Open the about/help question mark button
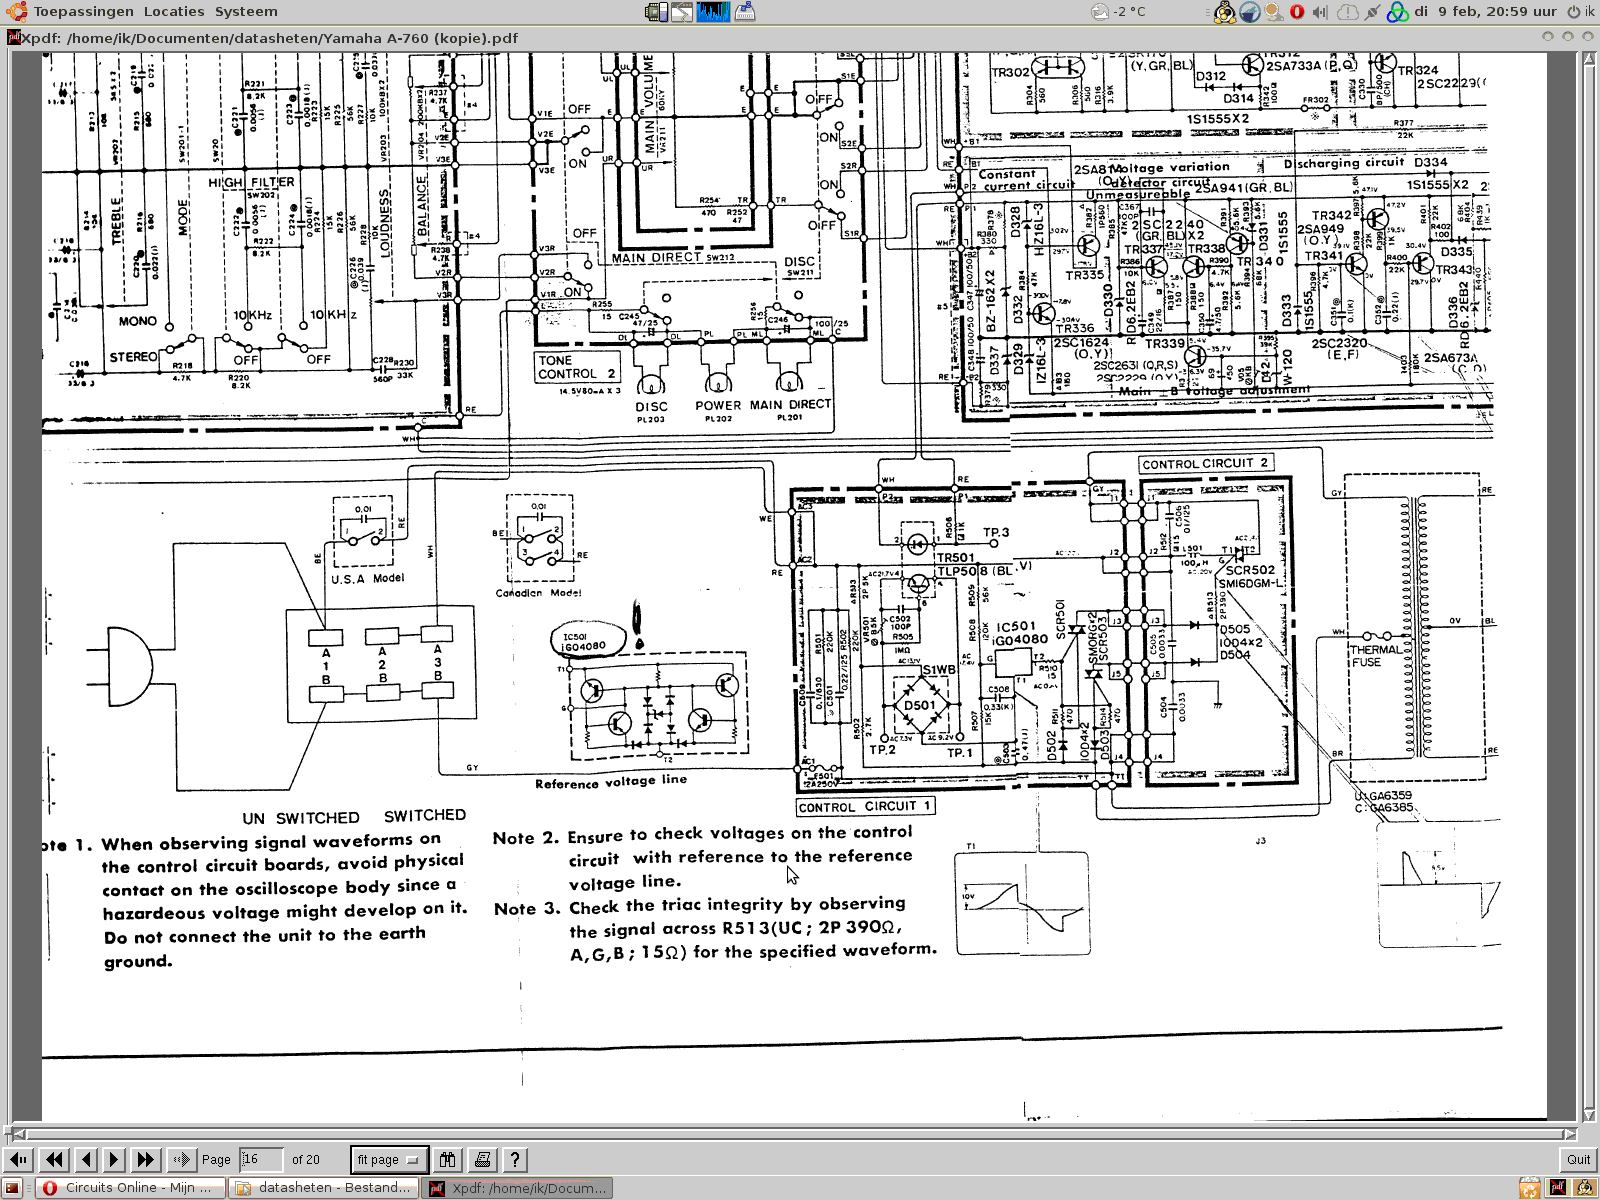This screenshot has height=1200, width=1600. (515, 1159)
